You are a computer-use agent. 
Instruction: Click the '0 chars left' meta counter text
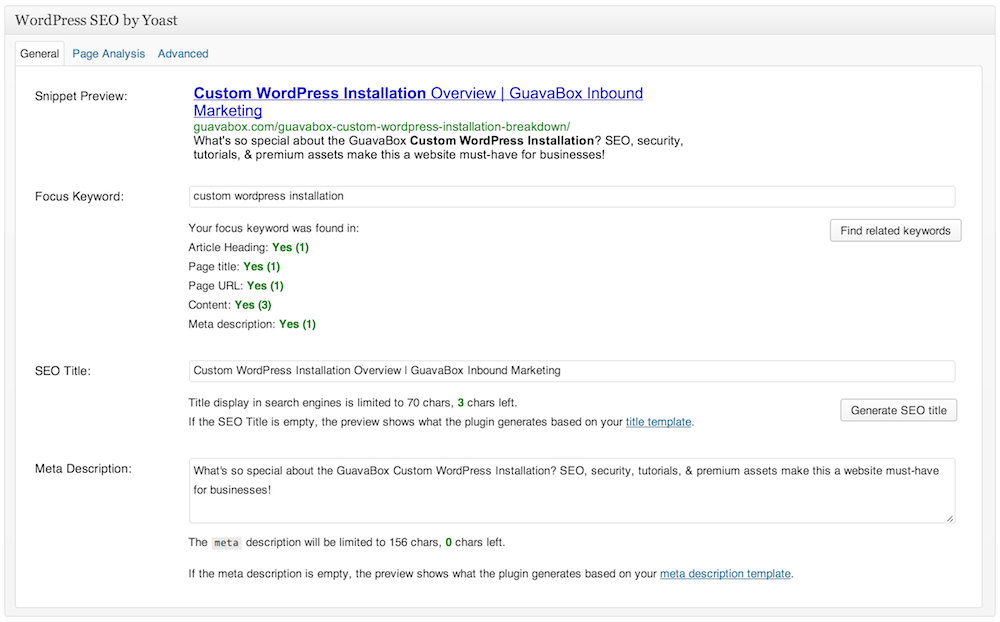(x=475, y=542)
